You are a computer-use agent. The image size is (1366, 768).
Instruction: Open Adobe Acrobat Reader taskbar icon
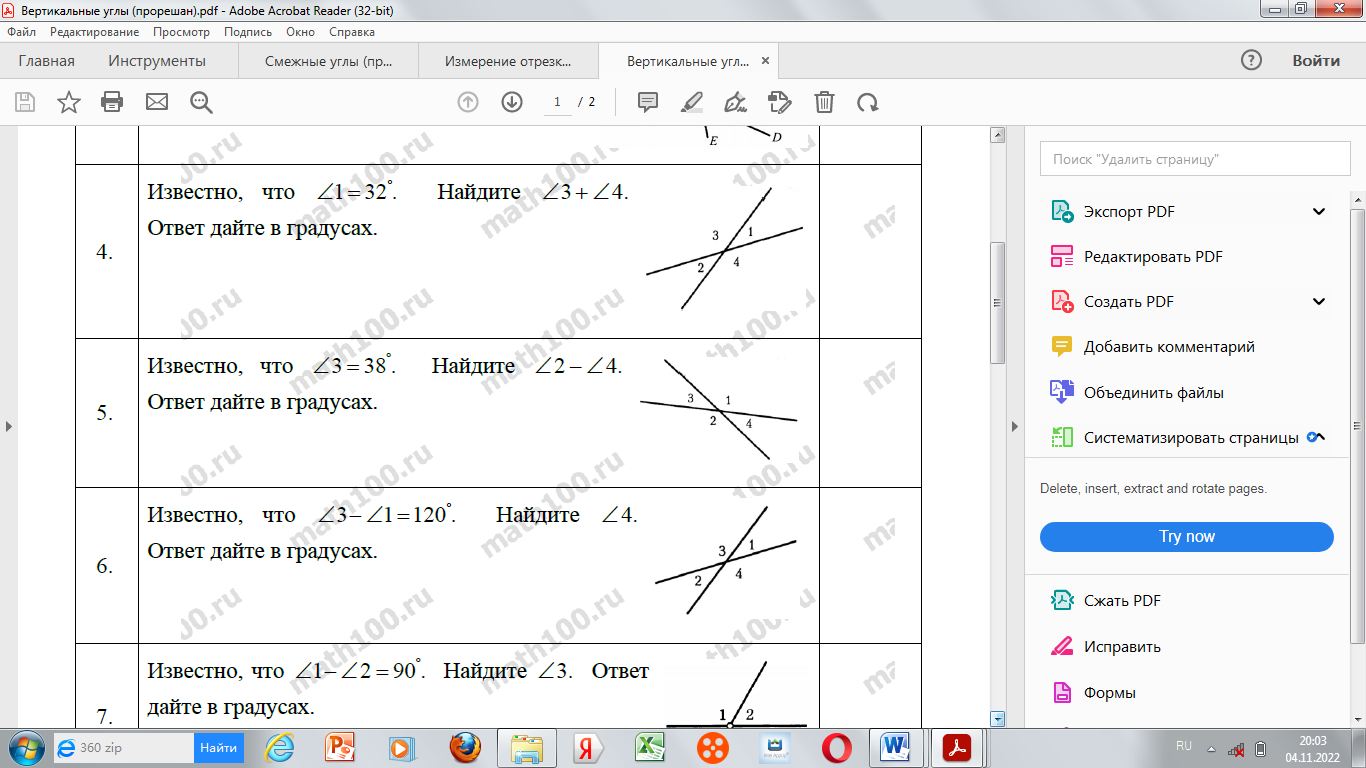click(x=958, y=748)
